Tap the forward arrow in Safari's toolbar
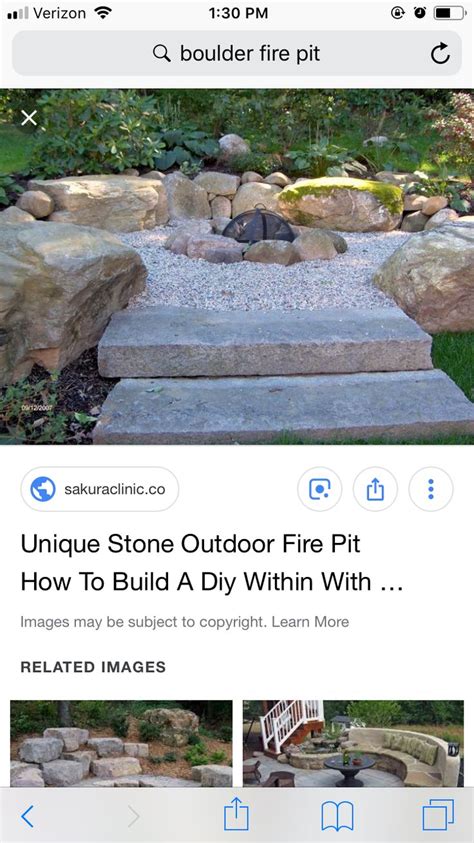This screenshot has width=474, height=843. (x=133, y=816)
